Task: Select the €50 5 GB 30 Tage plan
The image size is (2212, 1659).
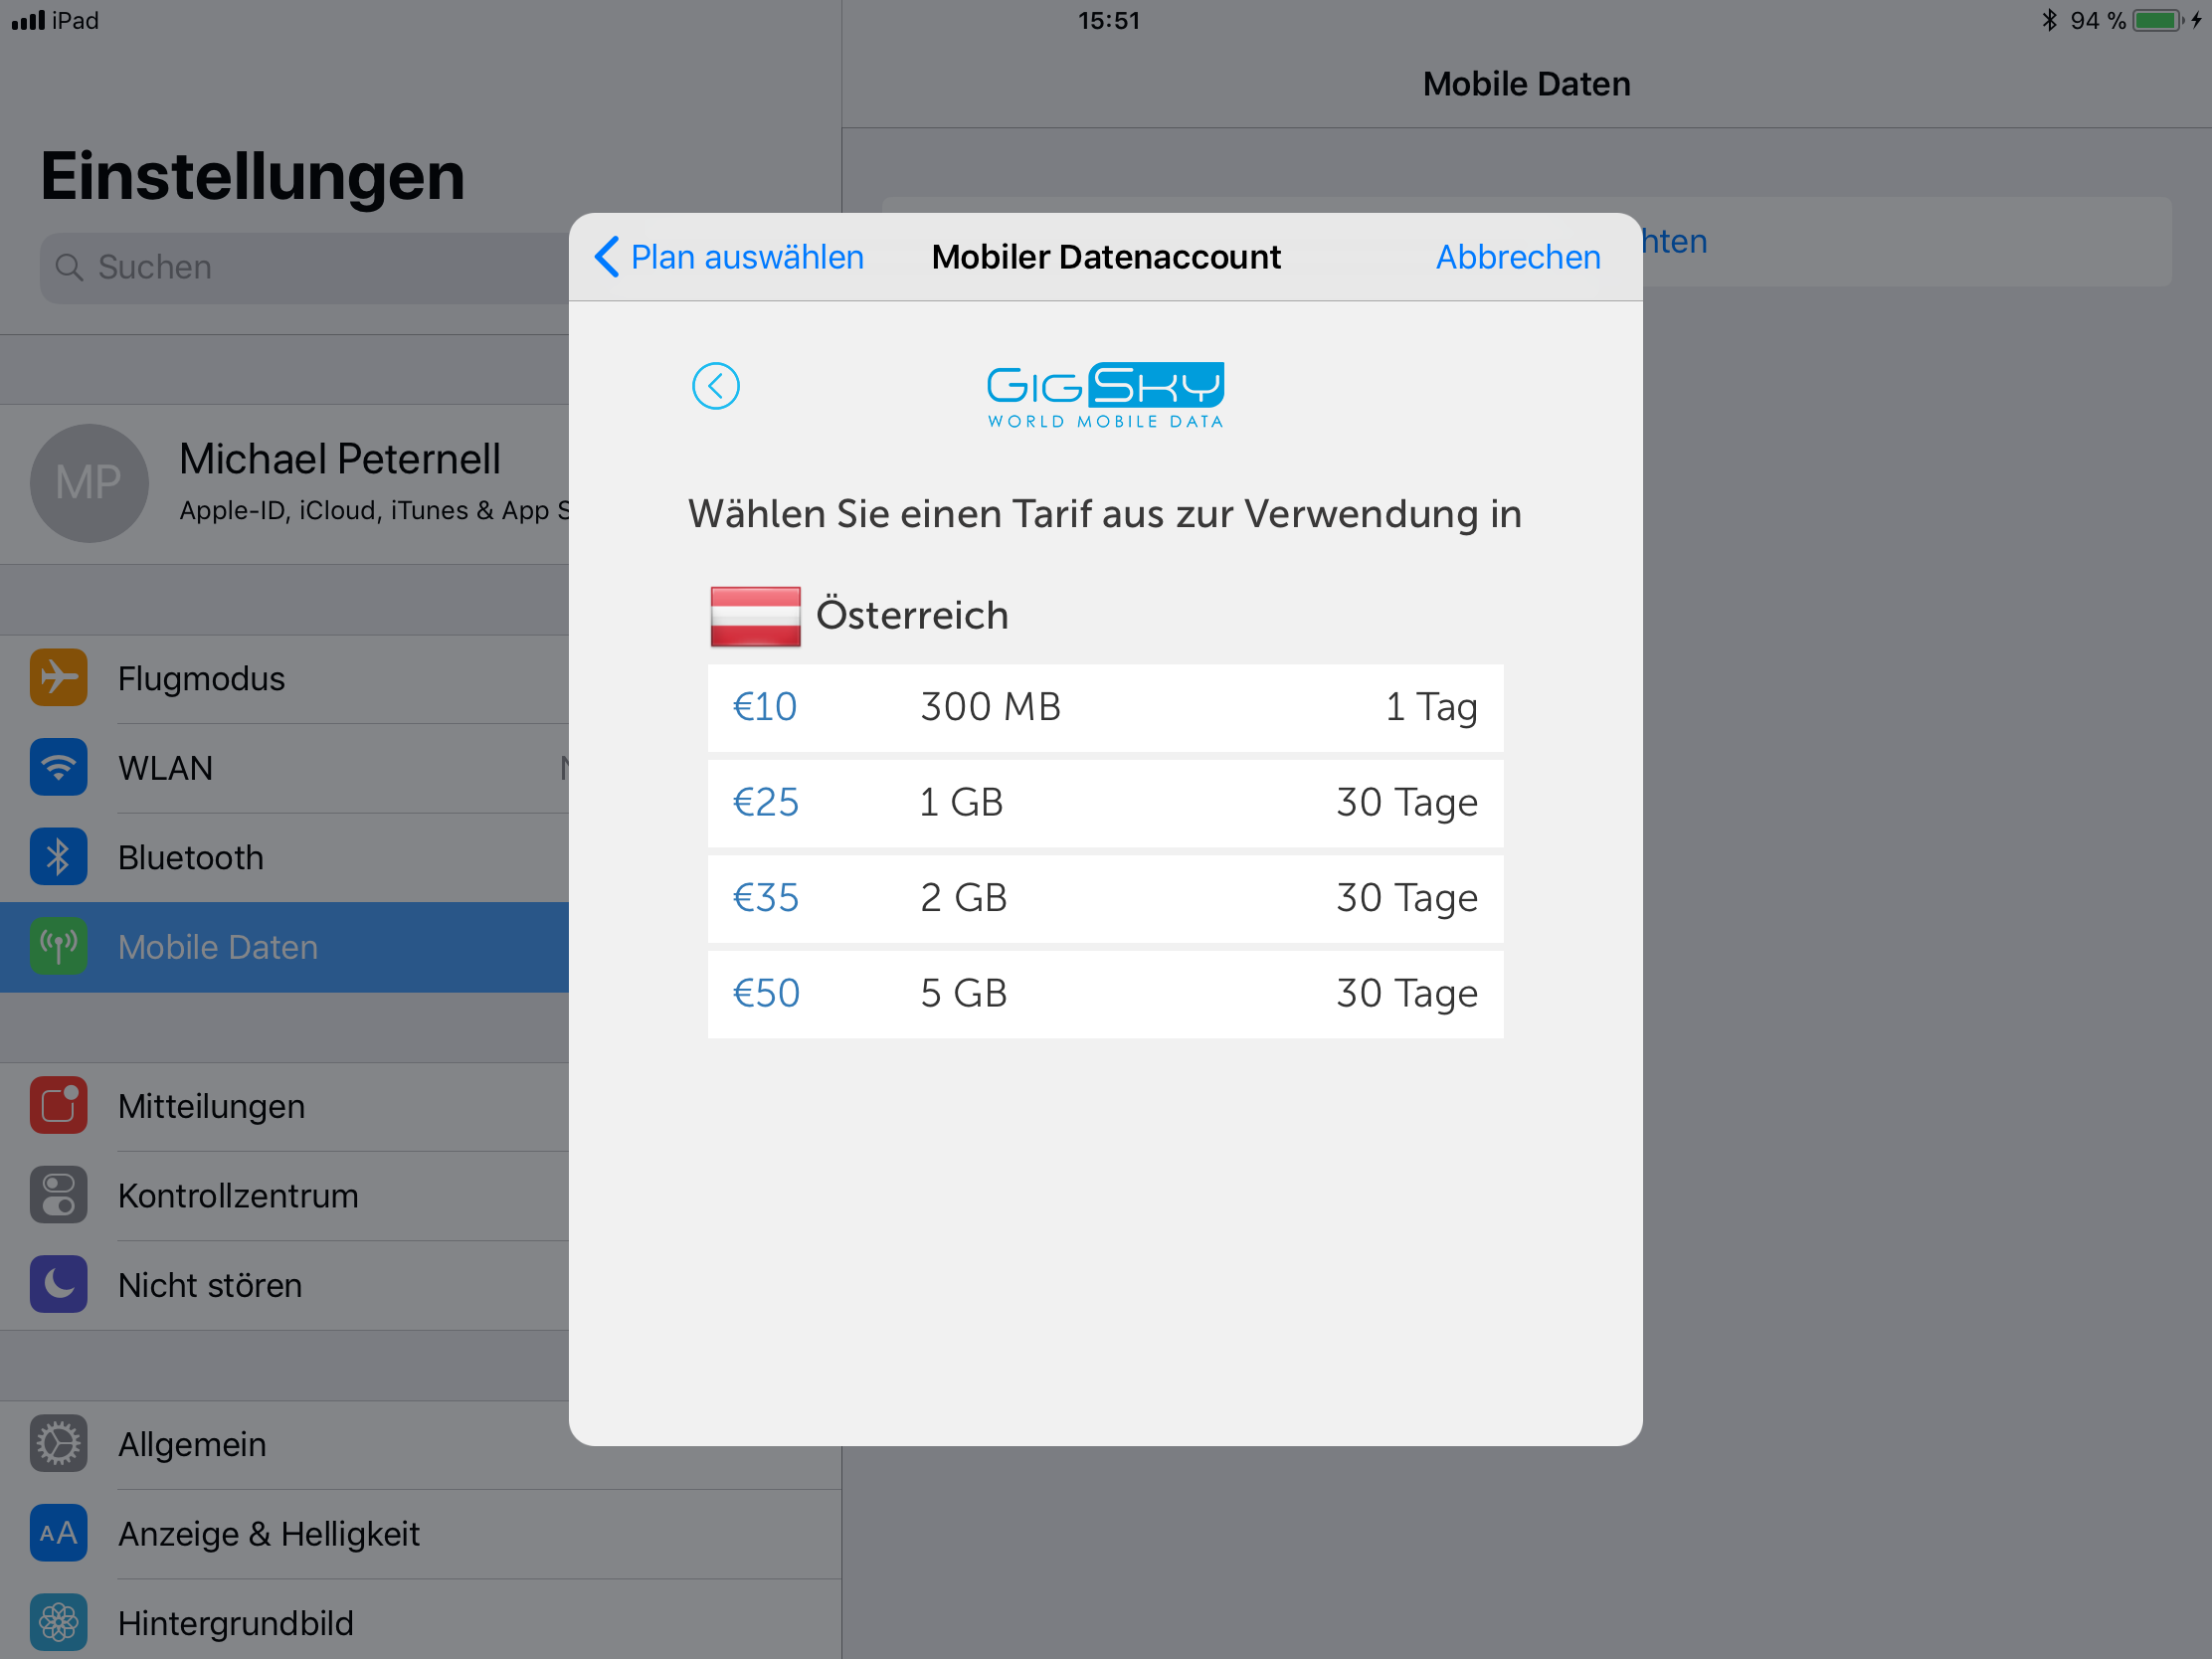Action: point(1105,994)
